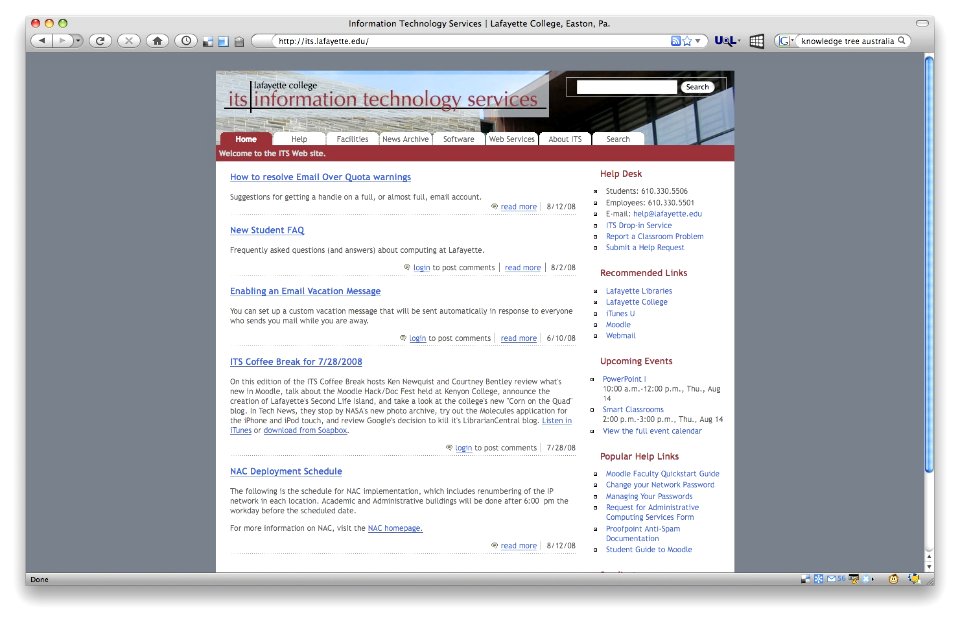Click the gray package icon in toolbar

coord(239,42)
